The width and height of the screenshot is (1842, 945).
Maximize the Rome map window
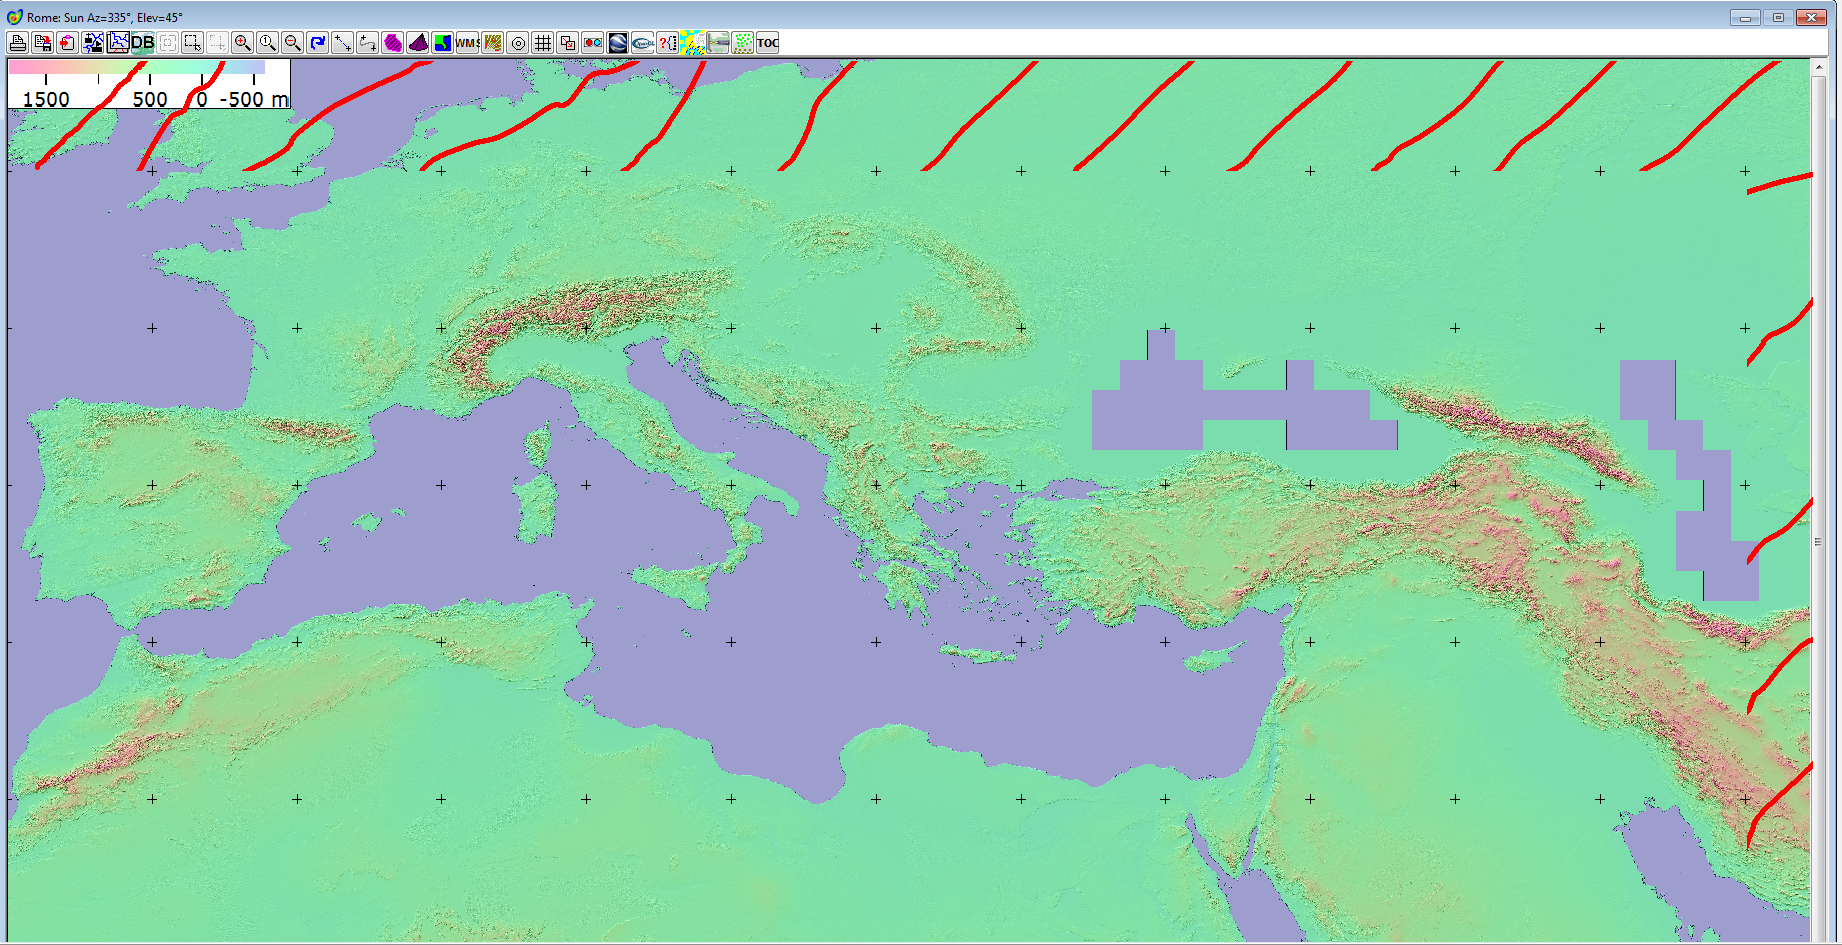point(1778,17)
